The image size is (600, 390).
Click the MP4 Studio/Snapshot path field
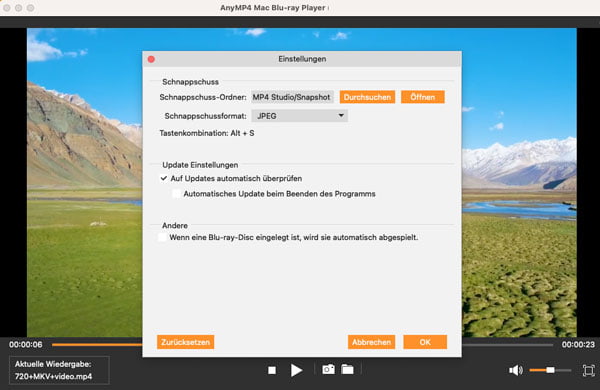point(292,97)
